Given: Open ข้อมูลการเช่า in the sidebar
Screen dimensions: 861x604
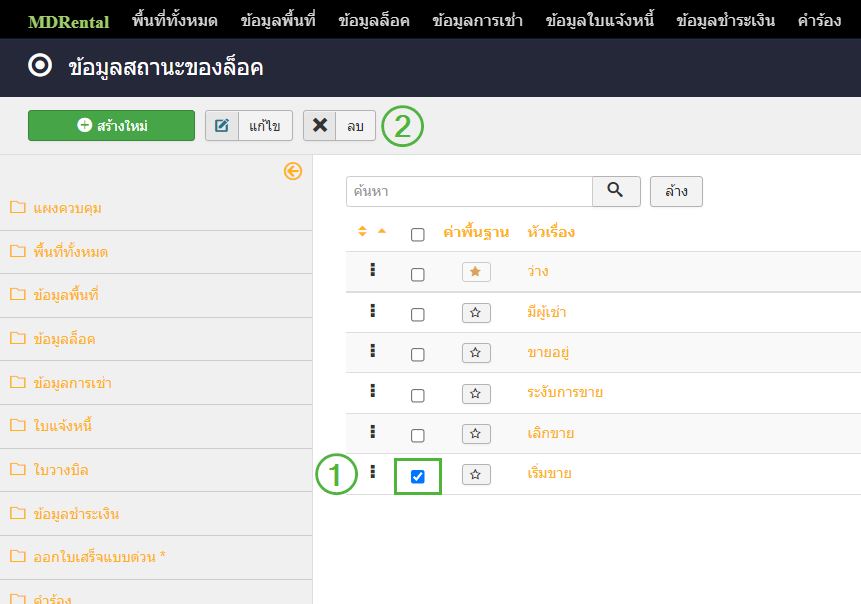Looking at the screenshot, I should tap(72, 383).
